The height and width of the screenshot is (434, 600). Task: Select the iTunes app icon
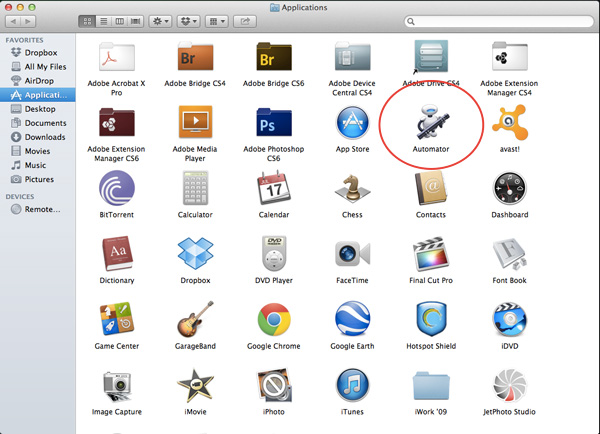coord(352,386)
